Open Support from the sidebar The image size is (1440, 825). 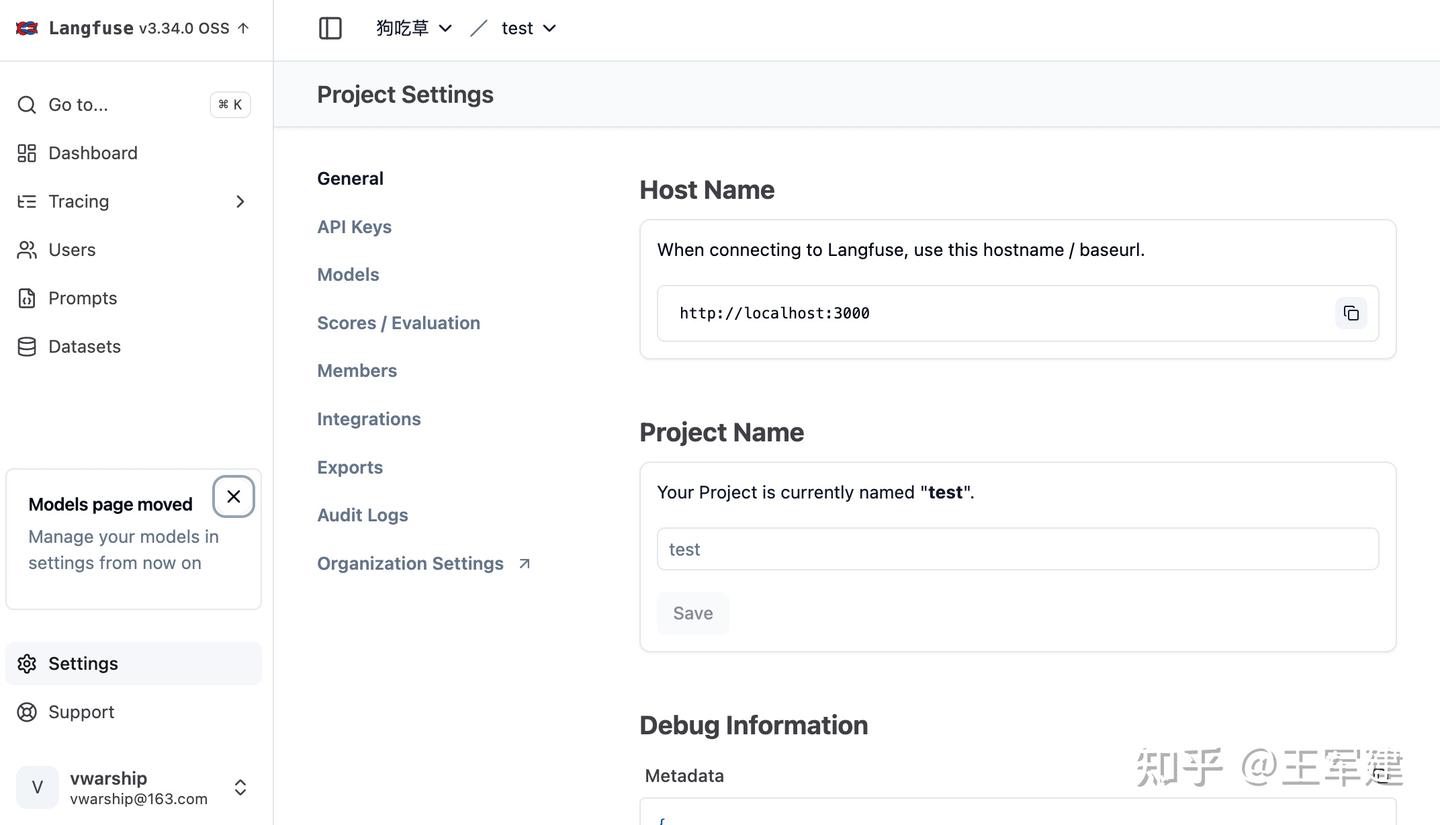tap(81, 712)
